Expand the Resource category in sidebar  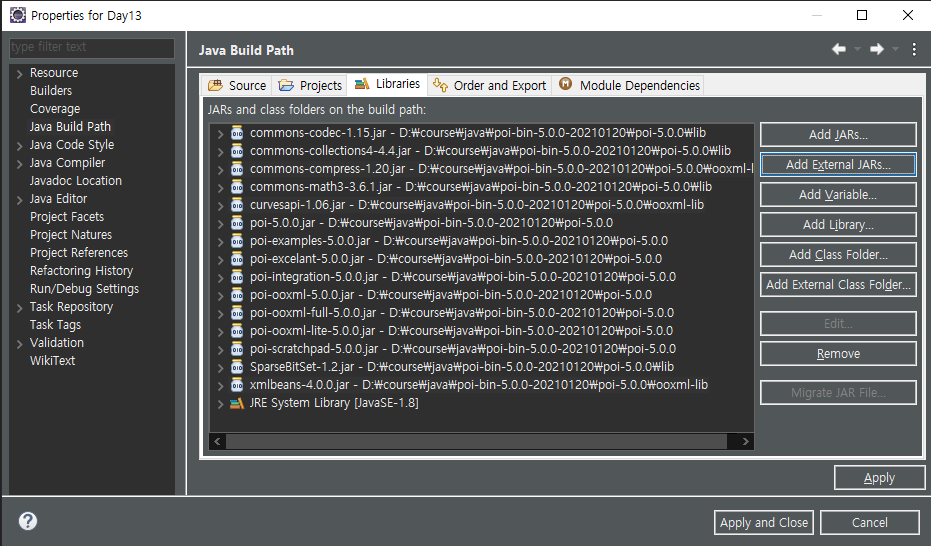click(x=20, y=74)
